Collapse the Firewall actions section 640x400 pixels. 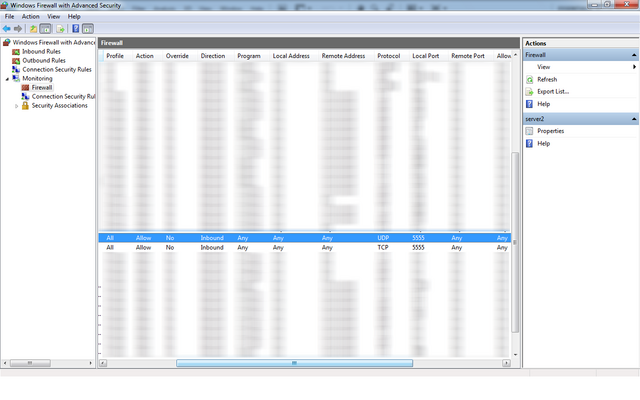[634, 55]
